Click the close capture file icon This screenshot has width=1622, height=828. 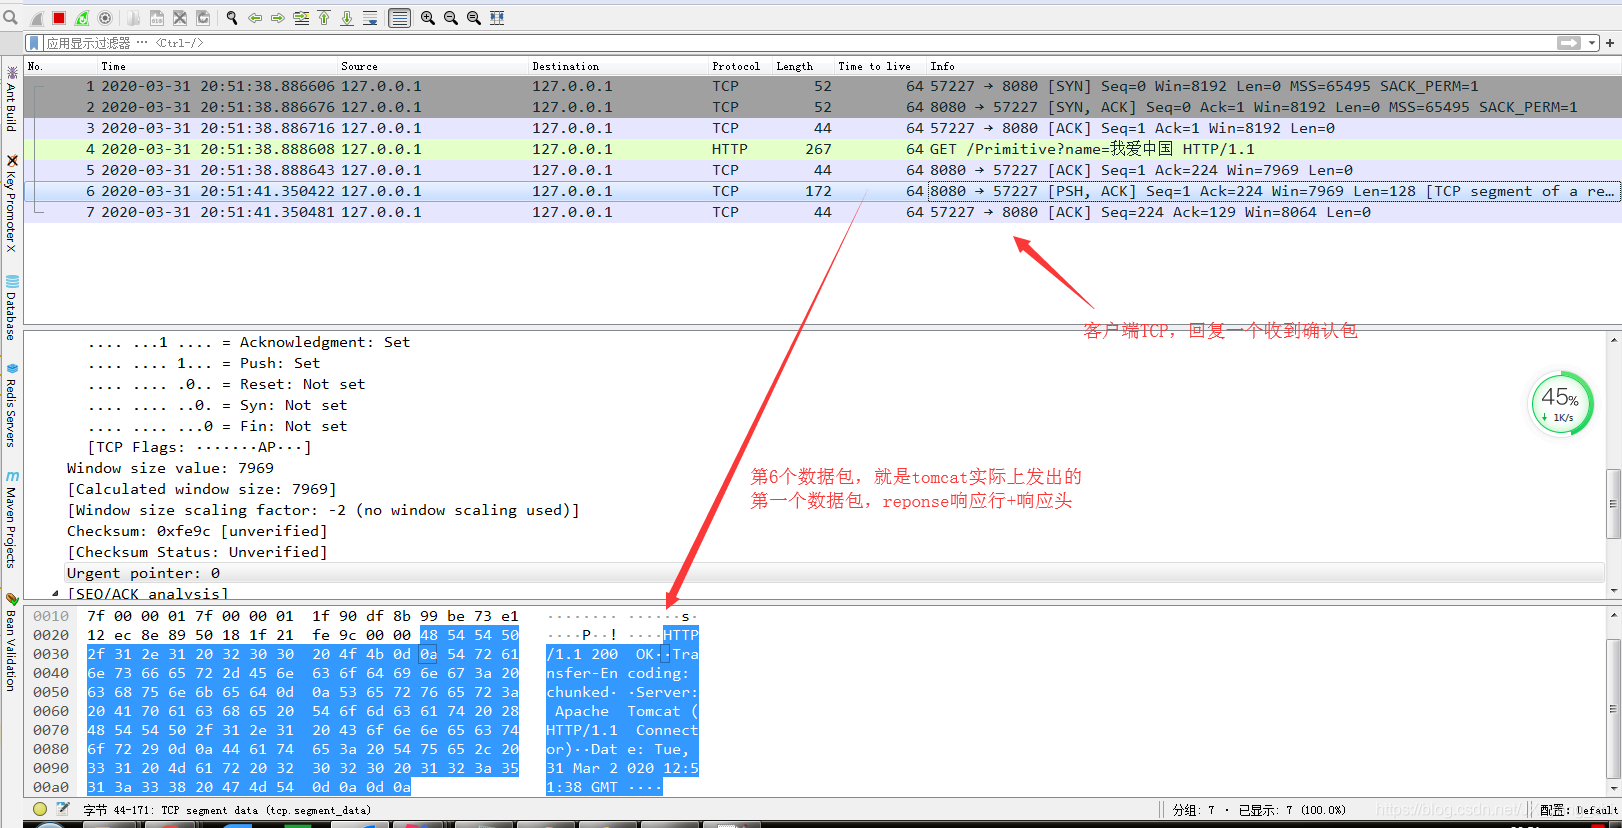(180, 18)
